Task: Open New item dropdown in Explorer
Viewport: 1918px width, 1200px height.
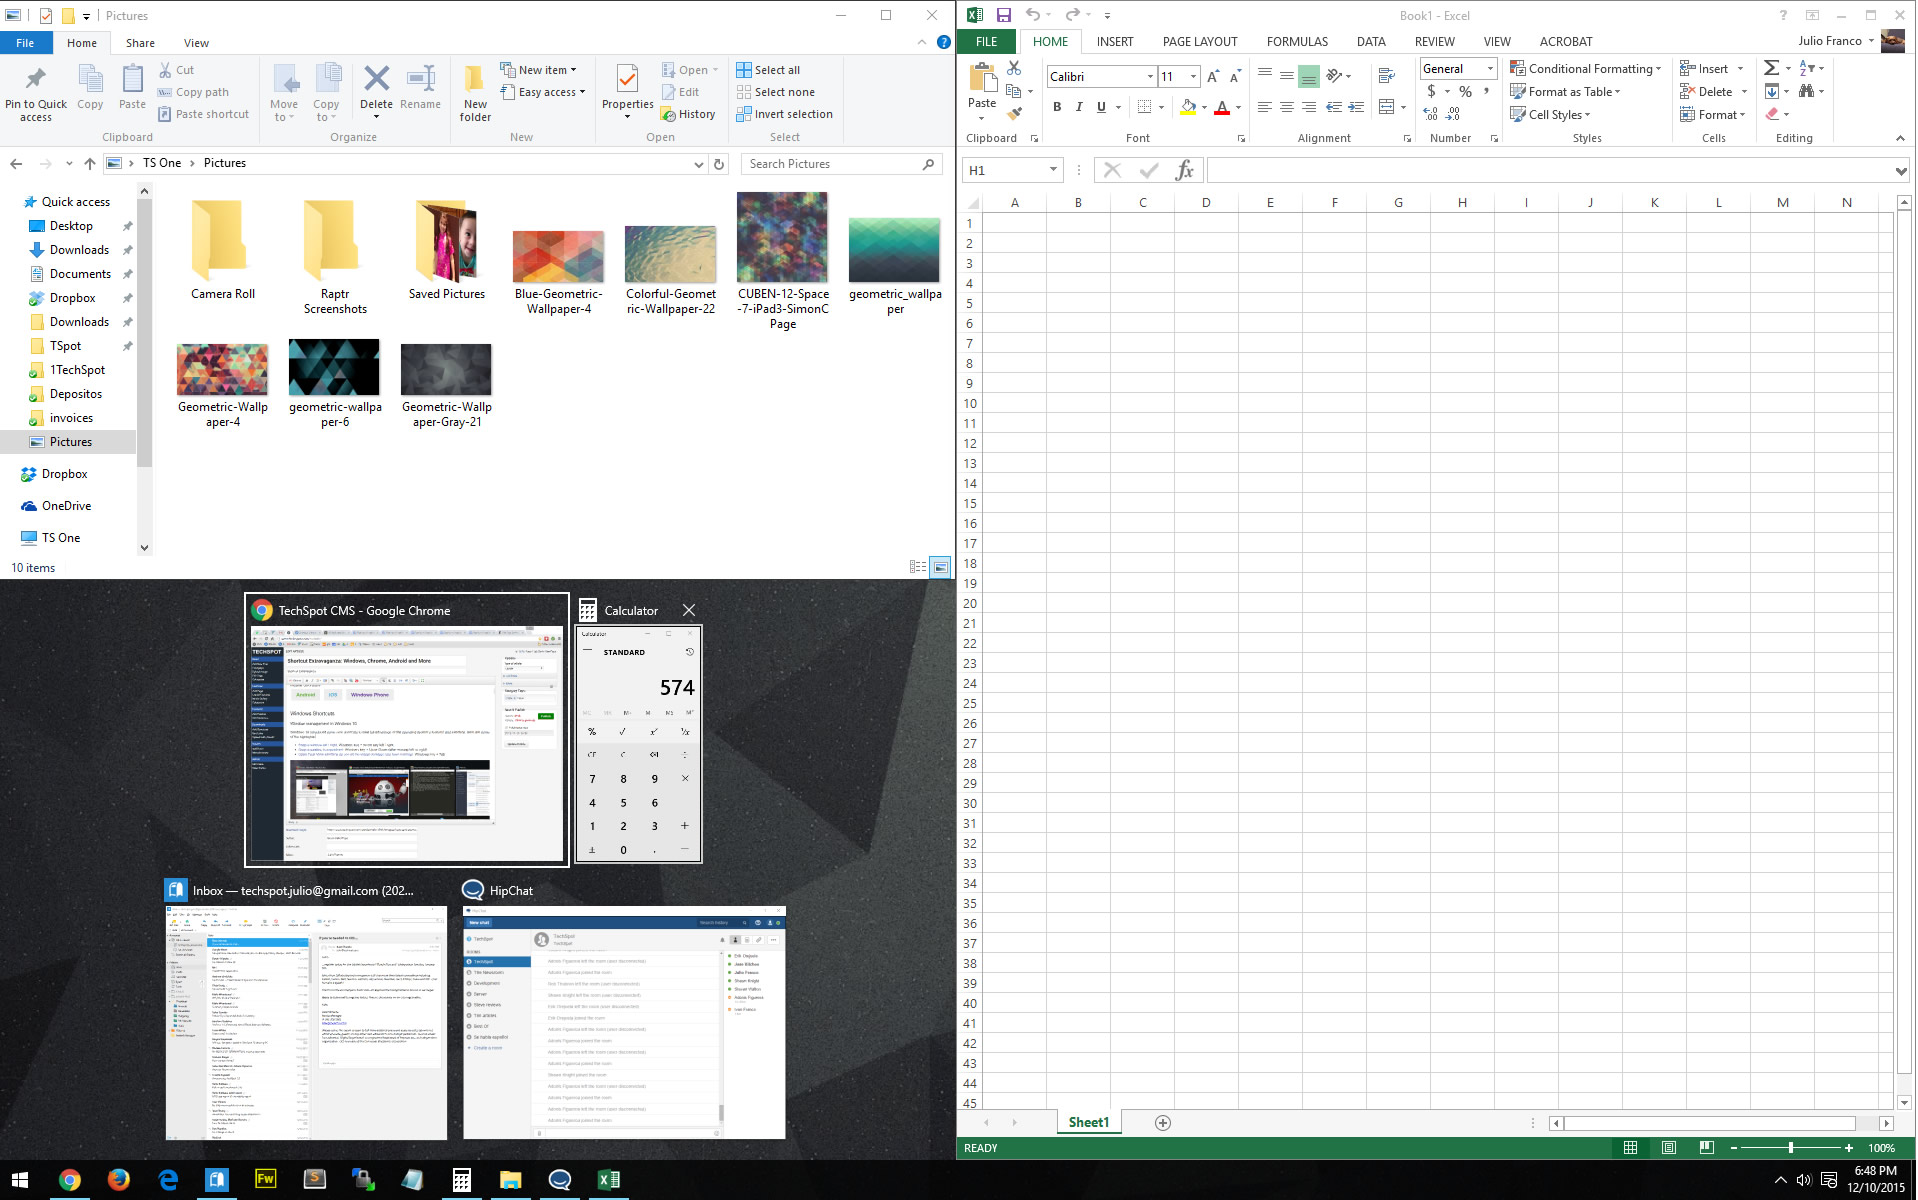Action: tap(538, 70)
